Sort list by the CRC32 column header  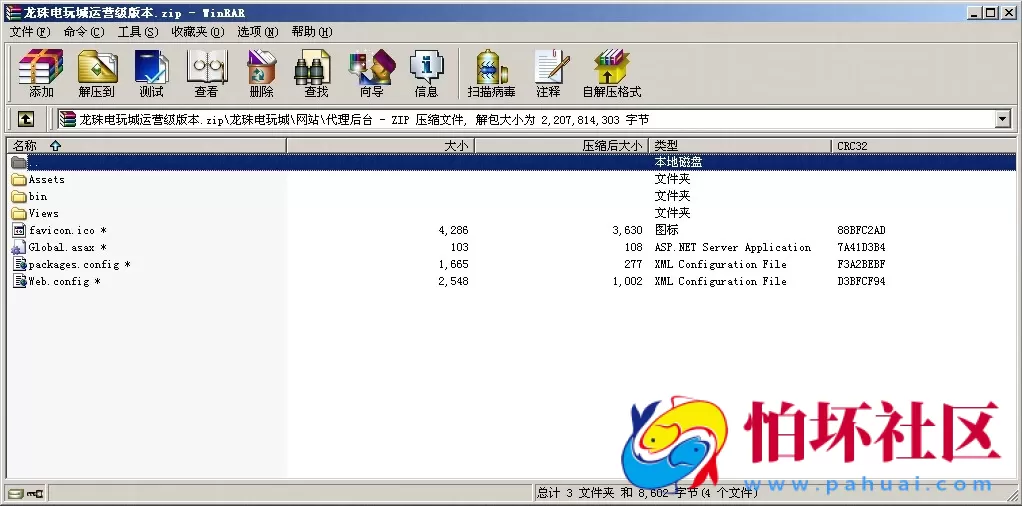pos(852,146)
